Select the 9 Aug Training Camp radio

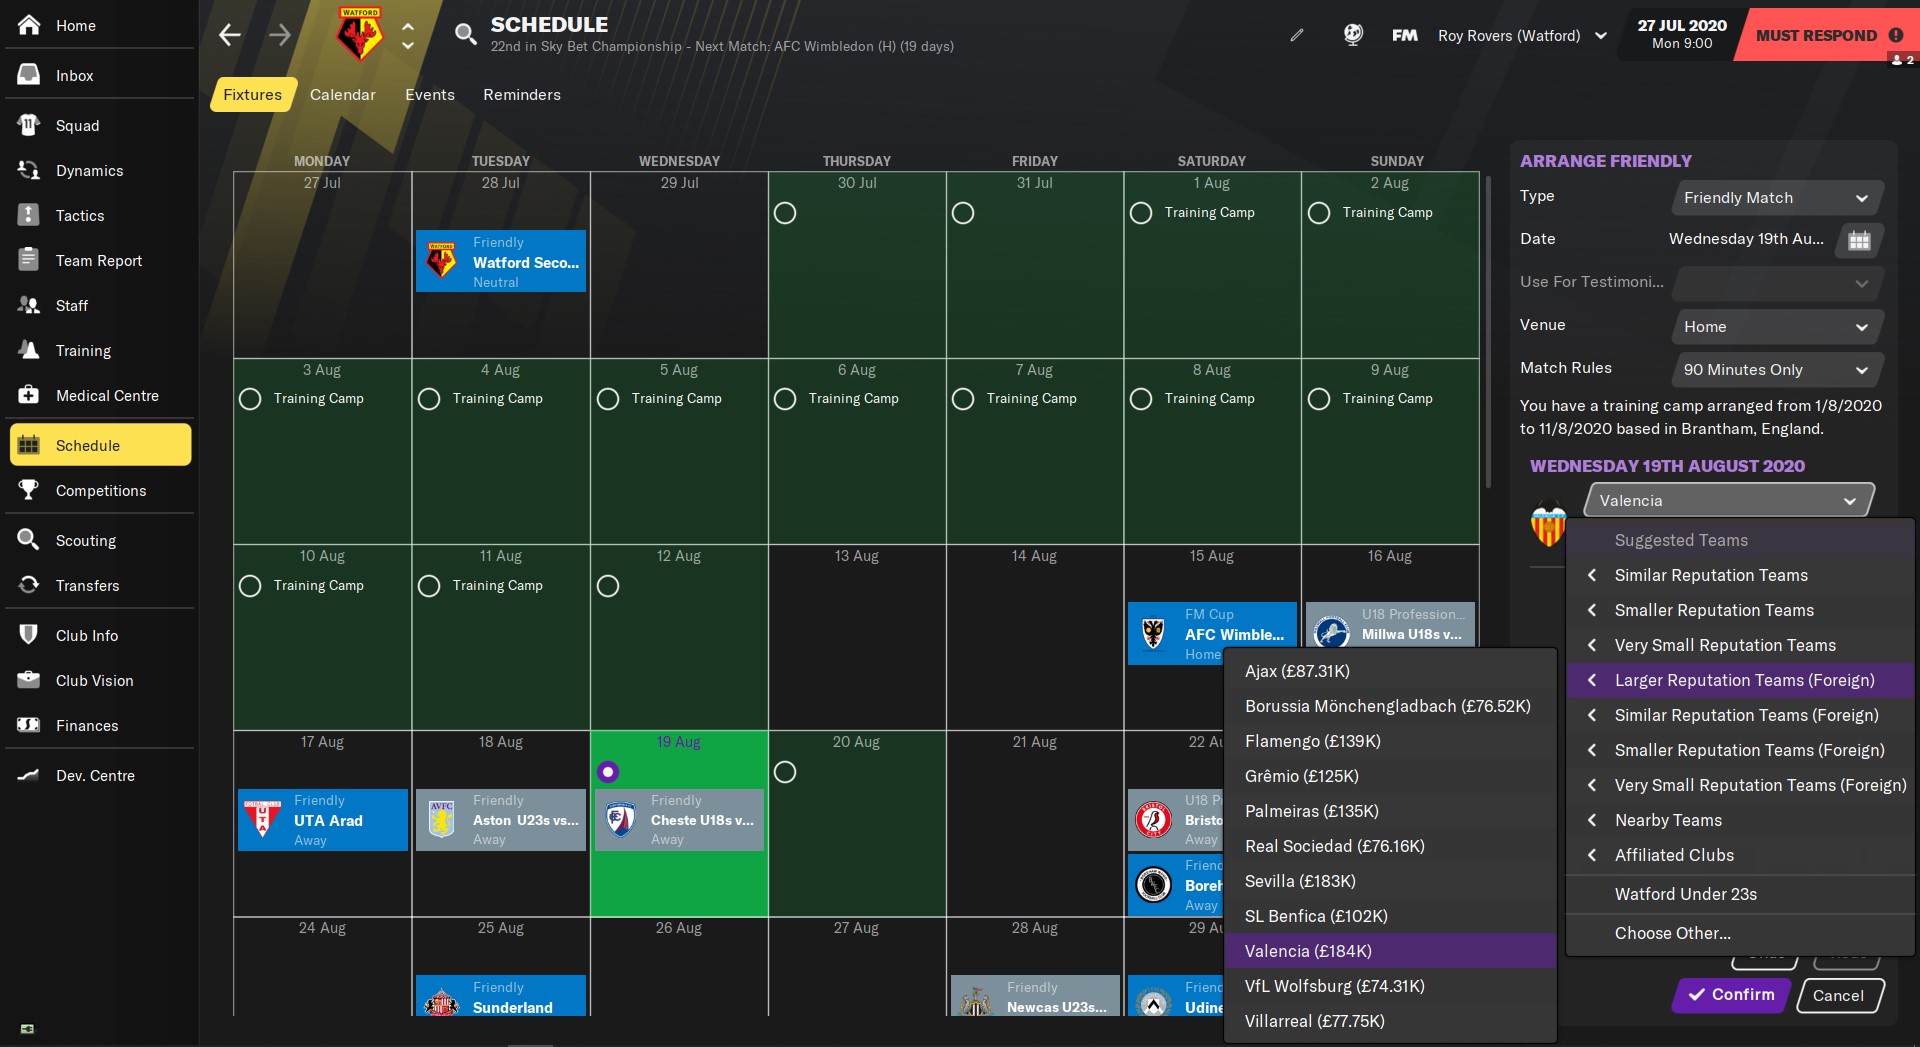pos(1319,399)
